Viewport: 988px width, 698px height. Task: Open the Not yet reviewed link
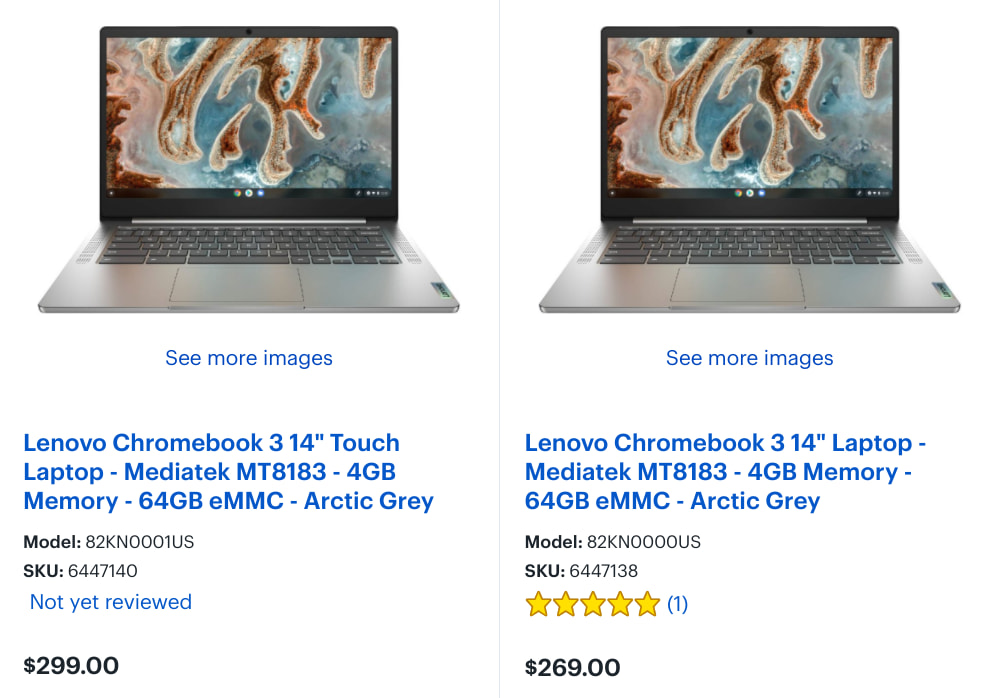pos(111,602)
